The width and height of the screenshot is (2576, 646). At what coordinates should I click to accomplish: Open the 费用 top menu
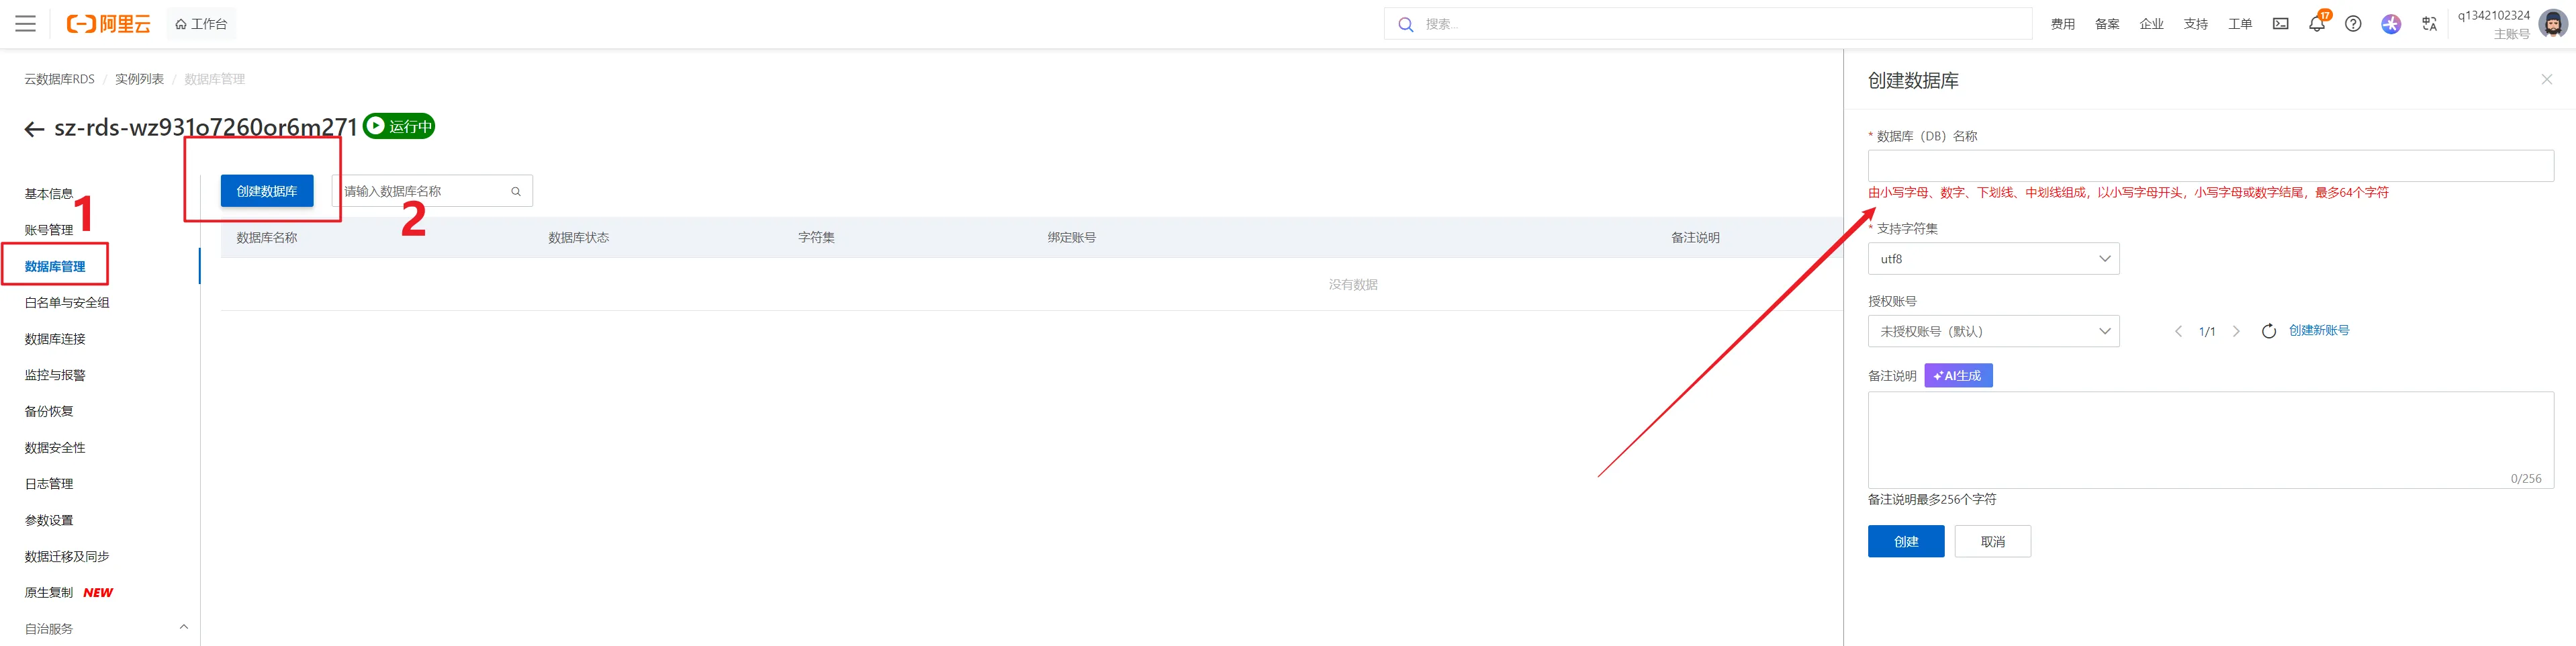coord(2062,24)
